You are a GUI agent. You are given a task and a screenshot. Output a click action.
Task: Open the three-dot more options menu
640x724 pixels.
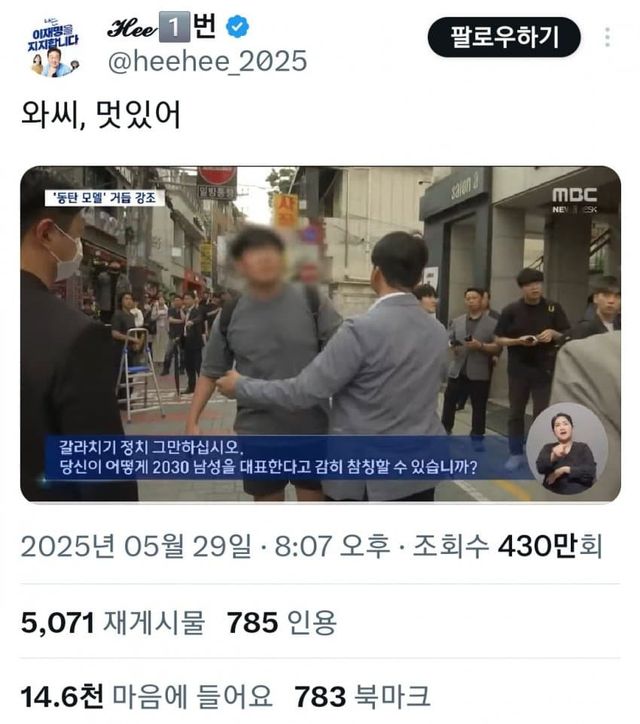(607, 37)
